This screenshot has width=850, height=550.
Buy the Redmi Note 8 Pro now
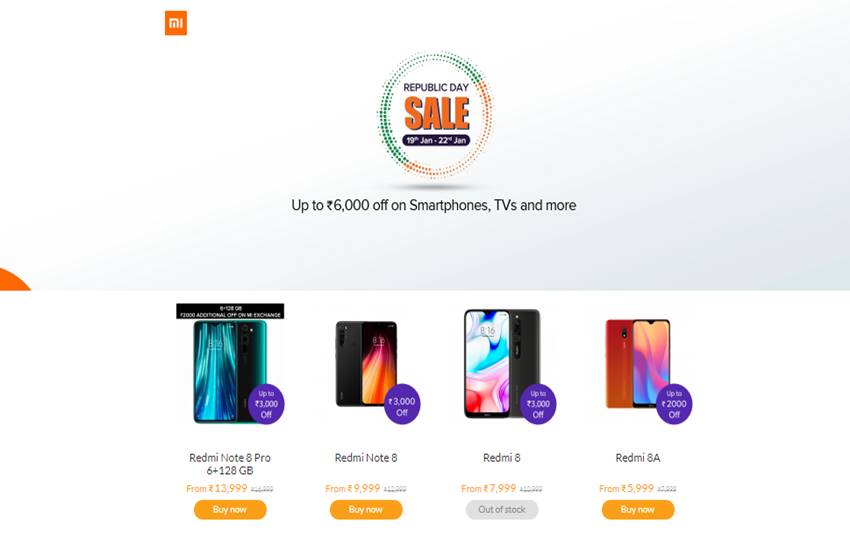point(230,509)
